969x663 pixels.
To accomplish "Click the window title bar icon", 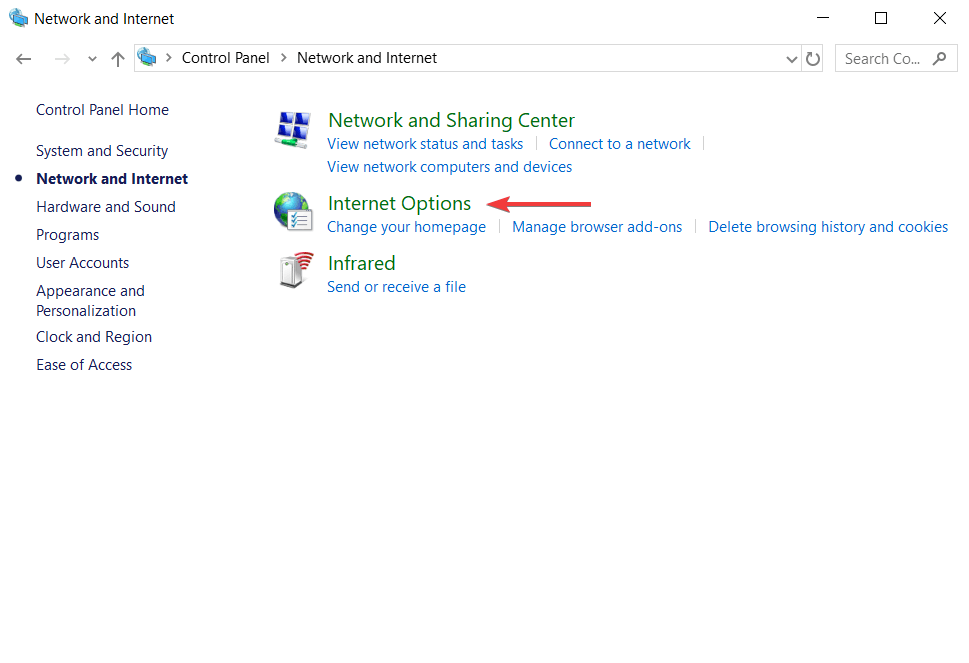I will 19,18.
